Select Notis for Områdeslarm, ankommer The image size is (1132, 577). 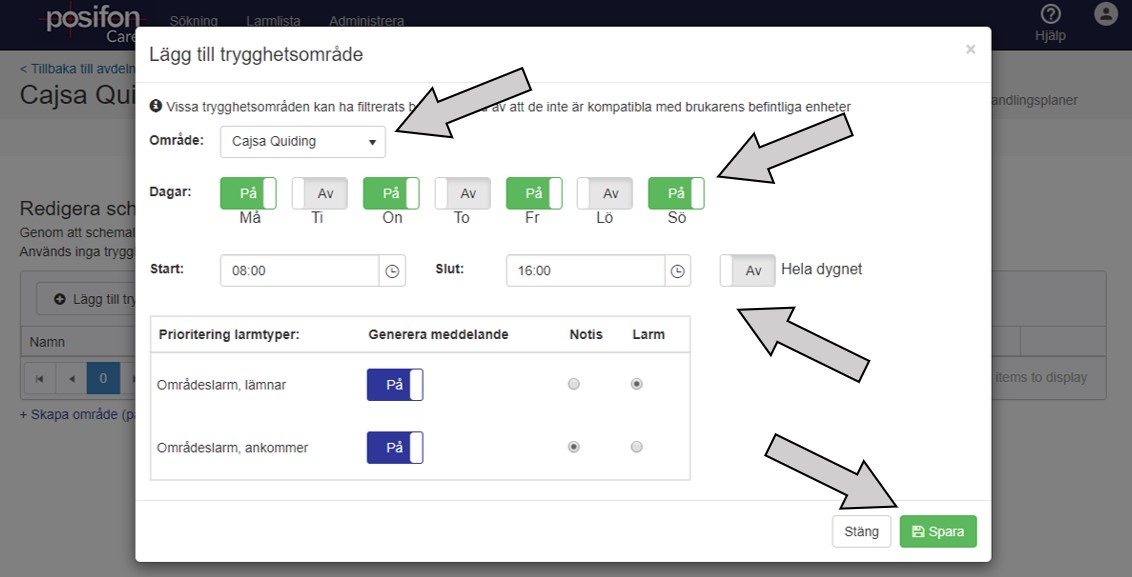click(574, 447)
